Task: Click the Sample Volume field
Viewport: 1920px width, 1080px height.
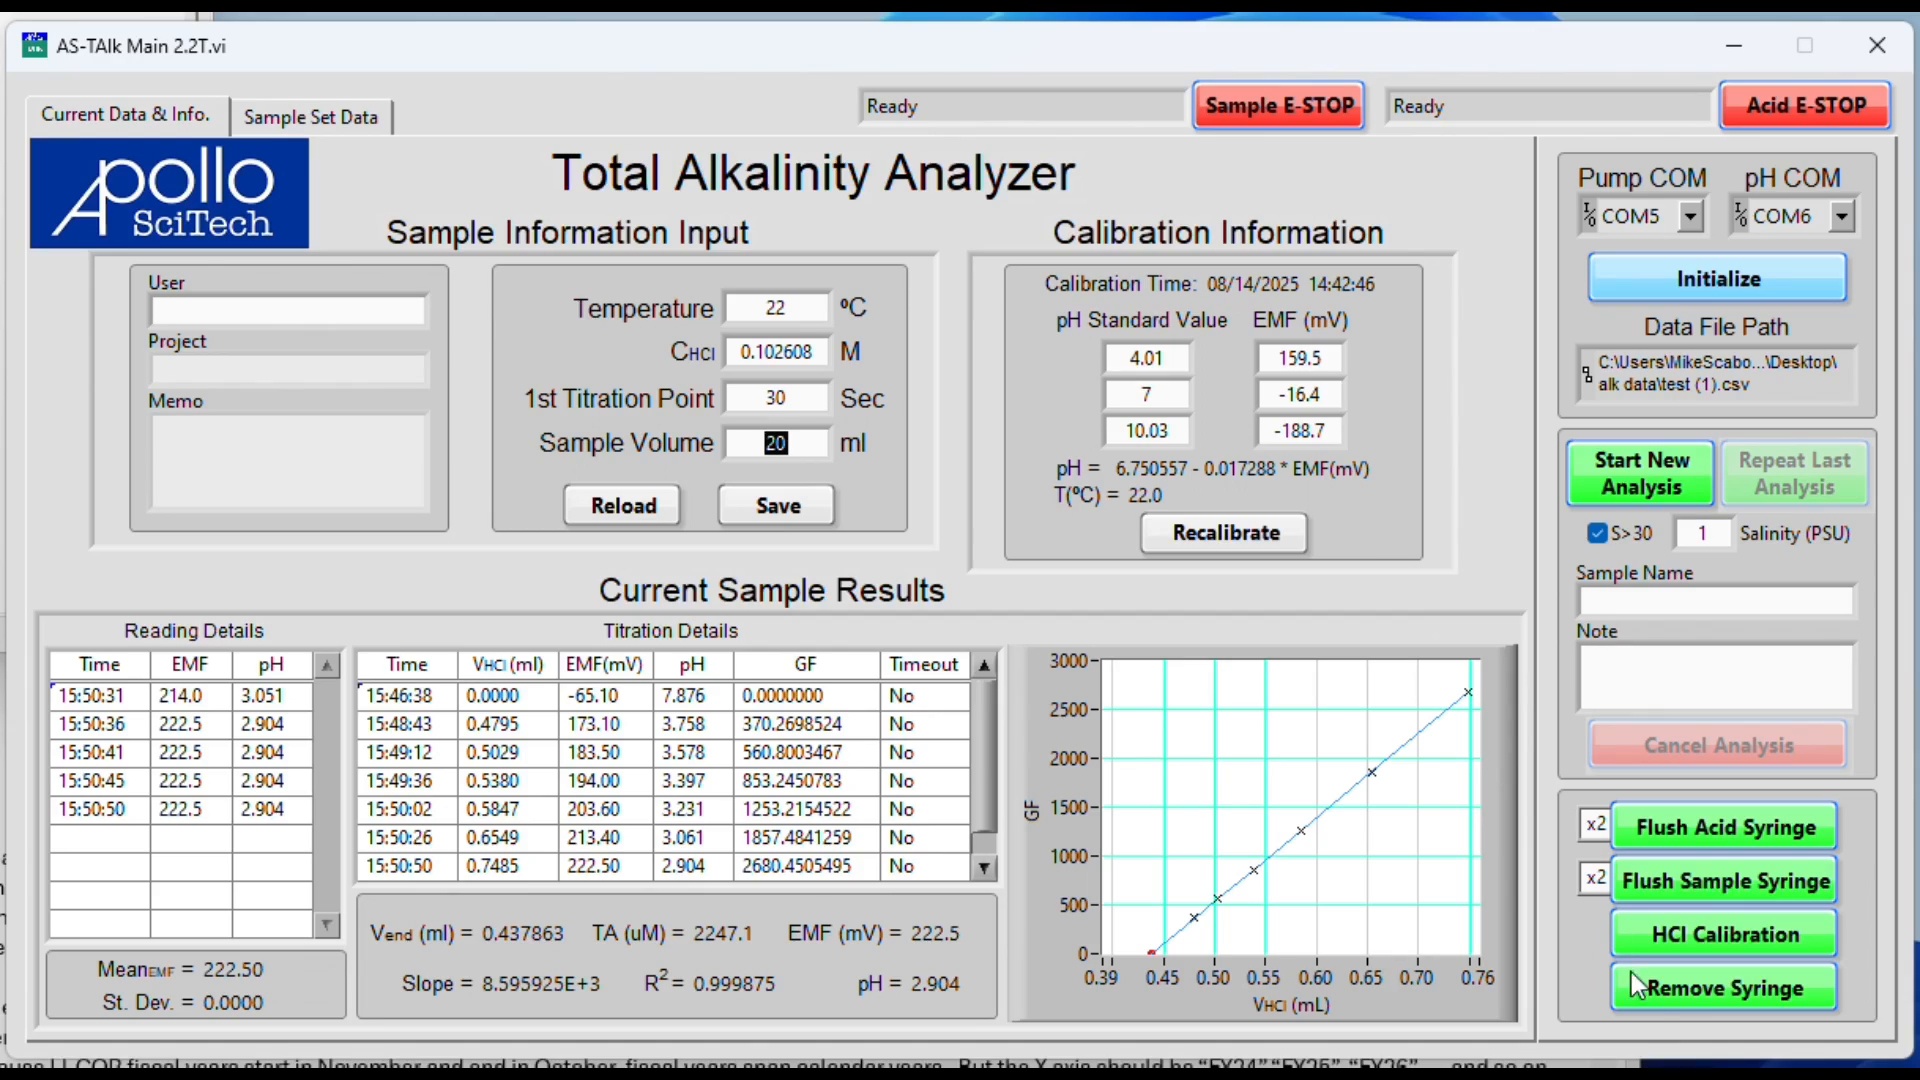Action: [x=776, y=443]
